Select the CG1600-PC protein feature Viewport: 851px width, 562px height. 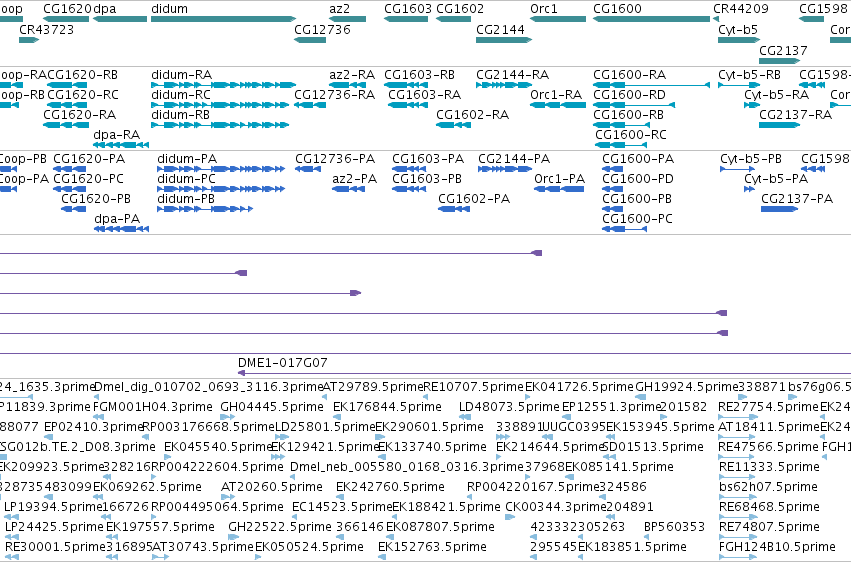click(624, 229)
